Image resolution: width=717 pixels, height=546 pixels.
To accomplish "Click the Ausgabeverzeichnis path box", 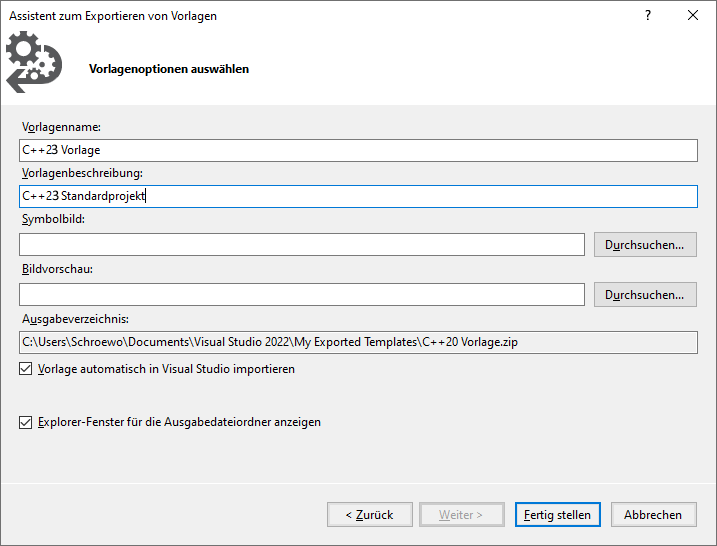I will point(358,343).
